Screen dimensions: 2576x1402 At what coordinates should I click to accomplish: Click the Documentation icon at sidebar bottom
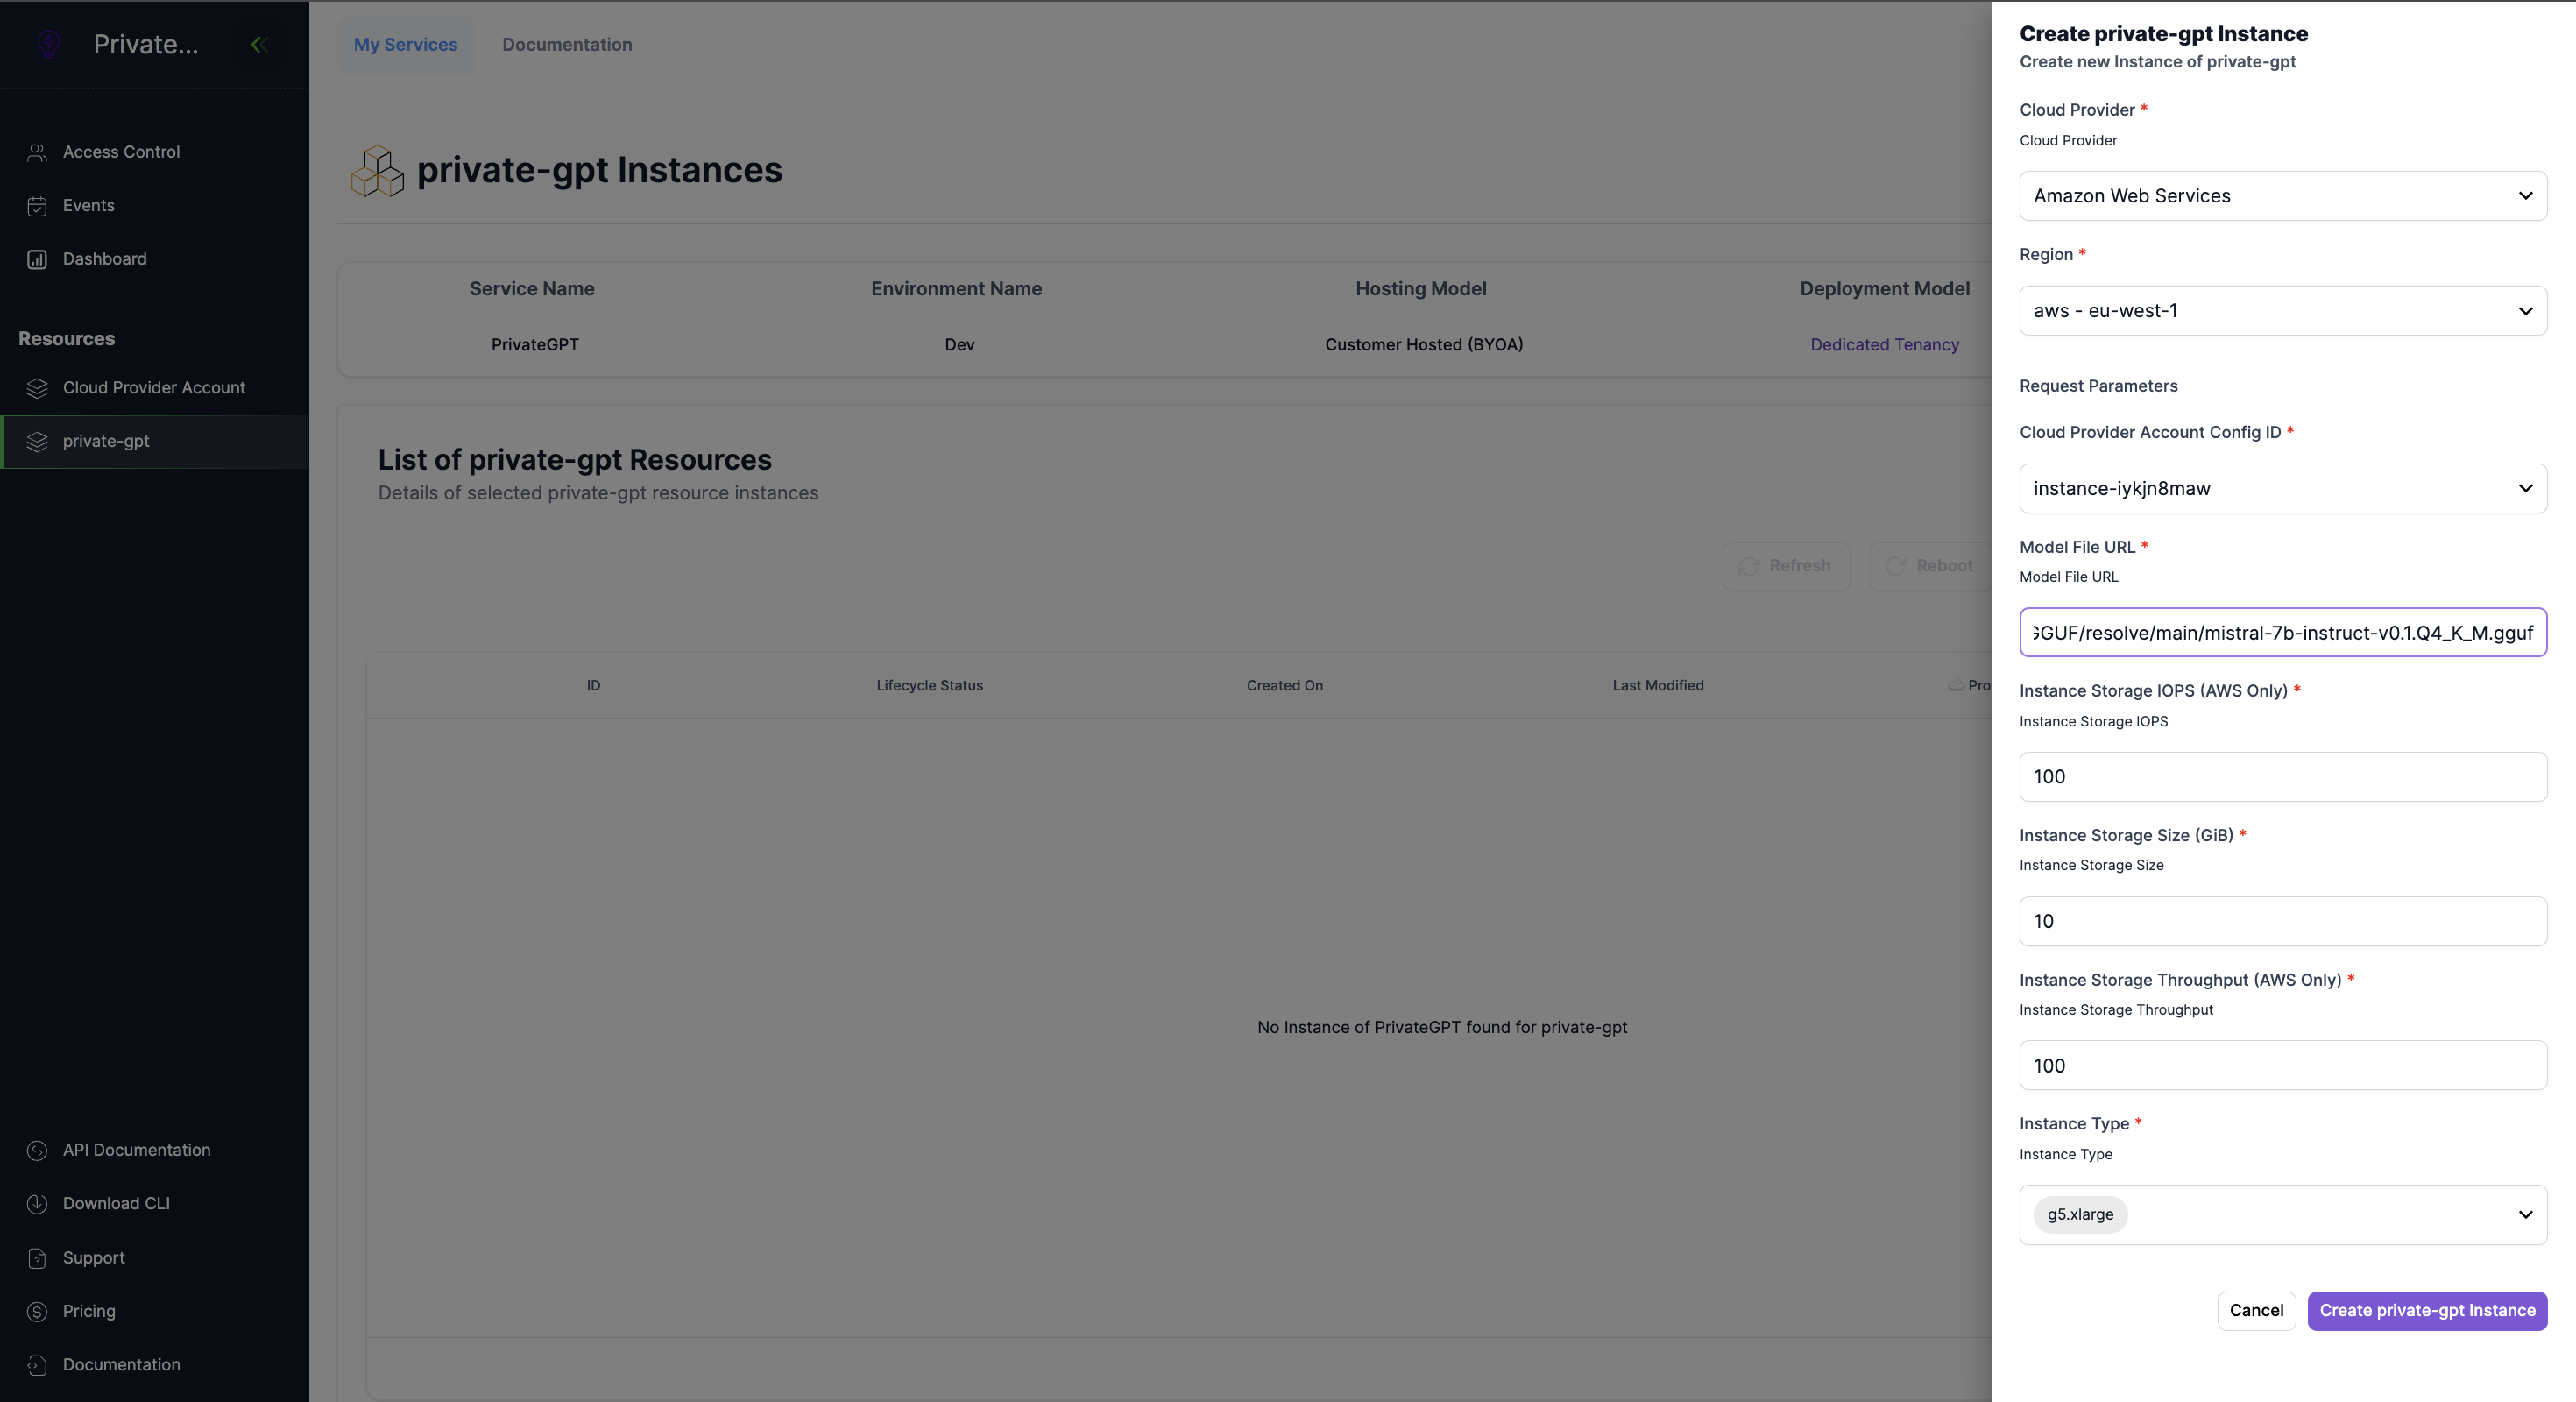click(37, 1365)
